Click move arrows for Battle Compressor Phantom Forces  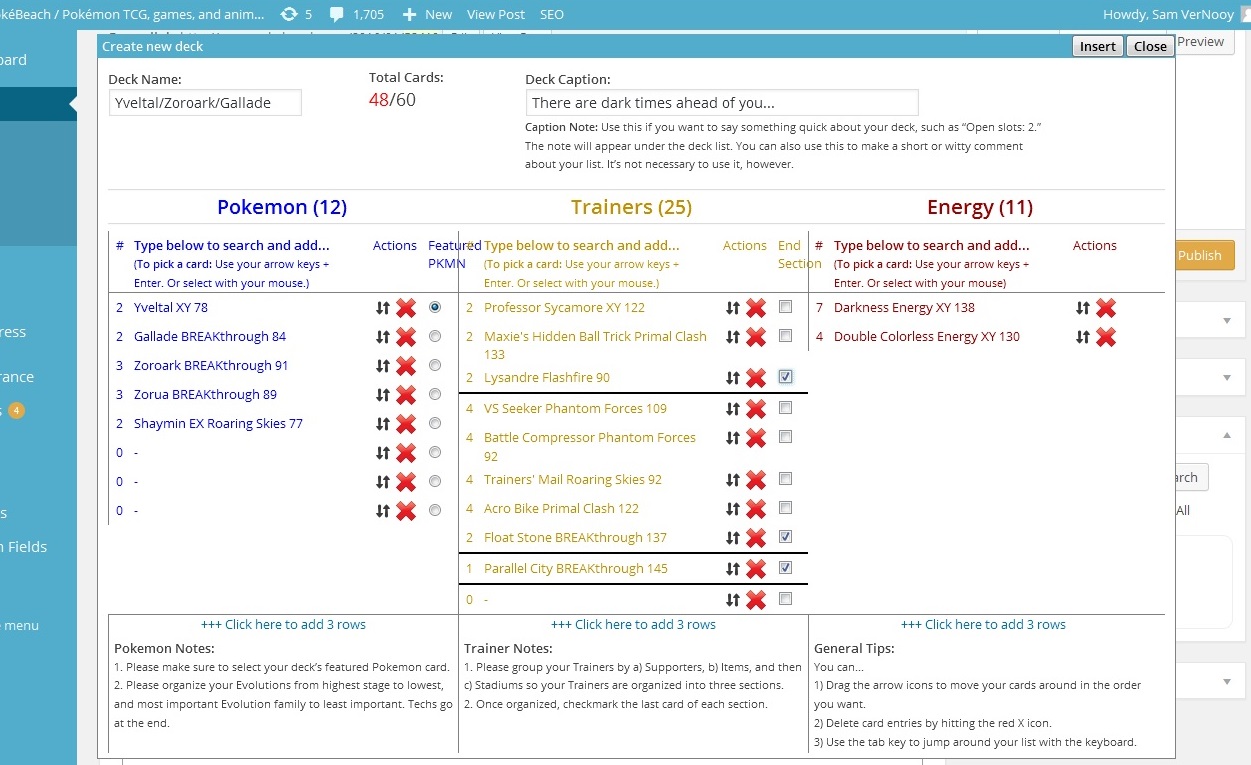(x=732, y=438)
